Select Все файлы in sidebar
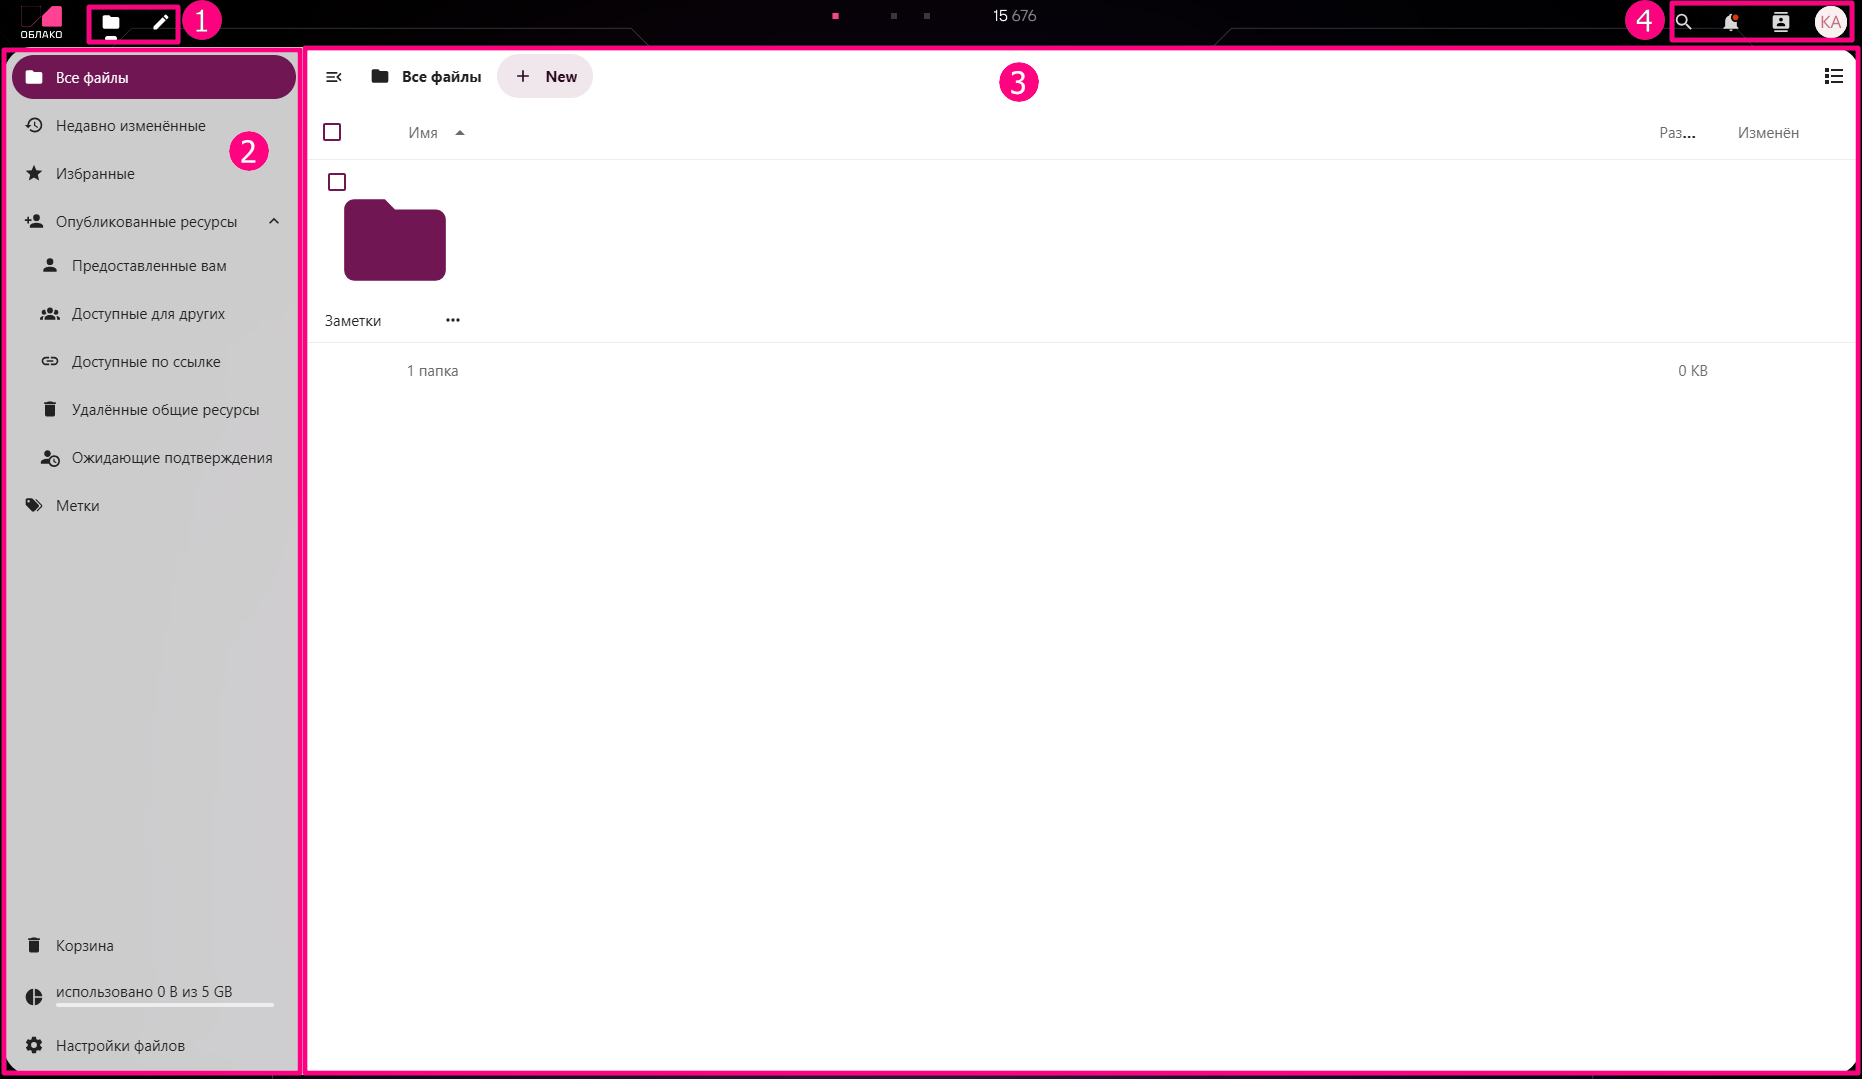This screenshot has width=1862, height=1079. pyautogui.click(x=154, y=77)
